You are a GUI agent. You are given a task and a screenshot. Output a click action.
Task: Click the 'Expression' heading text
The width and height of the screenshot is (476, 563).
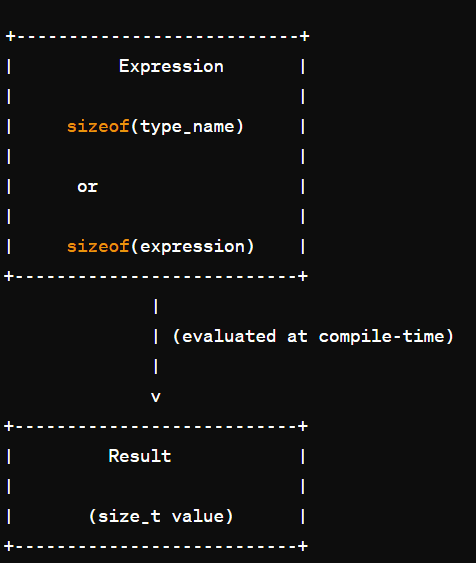click(171, 67)
